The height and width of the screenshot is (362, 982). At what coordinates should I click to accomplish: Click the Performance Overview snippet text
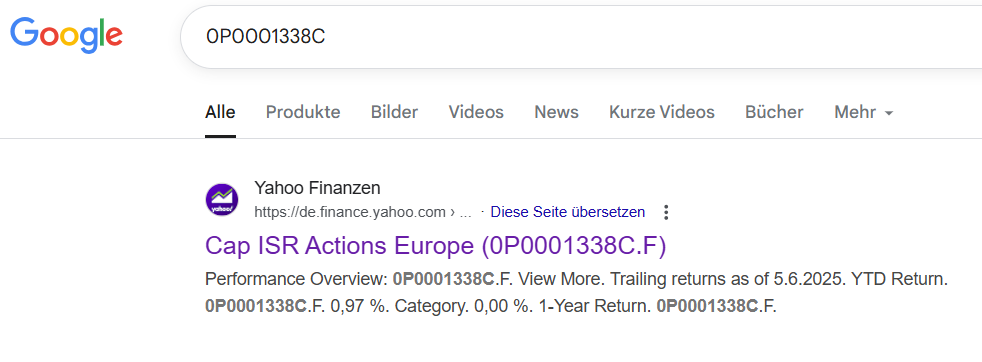pyautogui.click(x=296, y=279)
